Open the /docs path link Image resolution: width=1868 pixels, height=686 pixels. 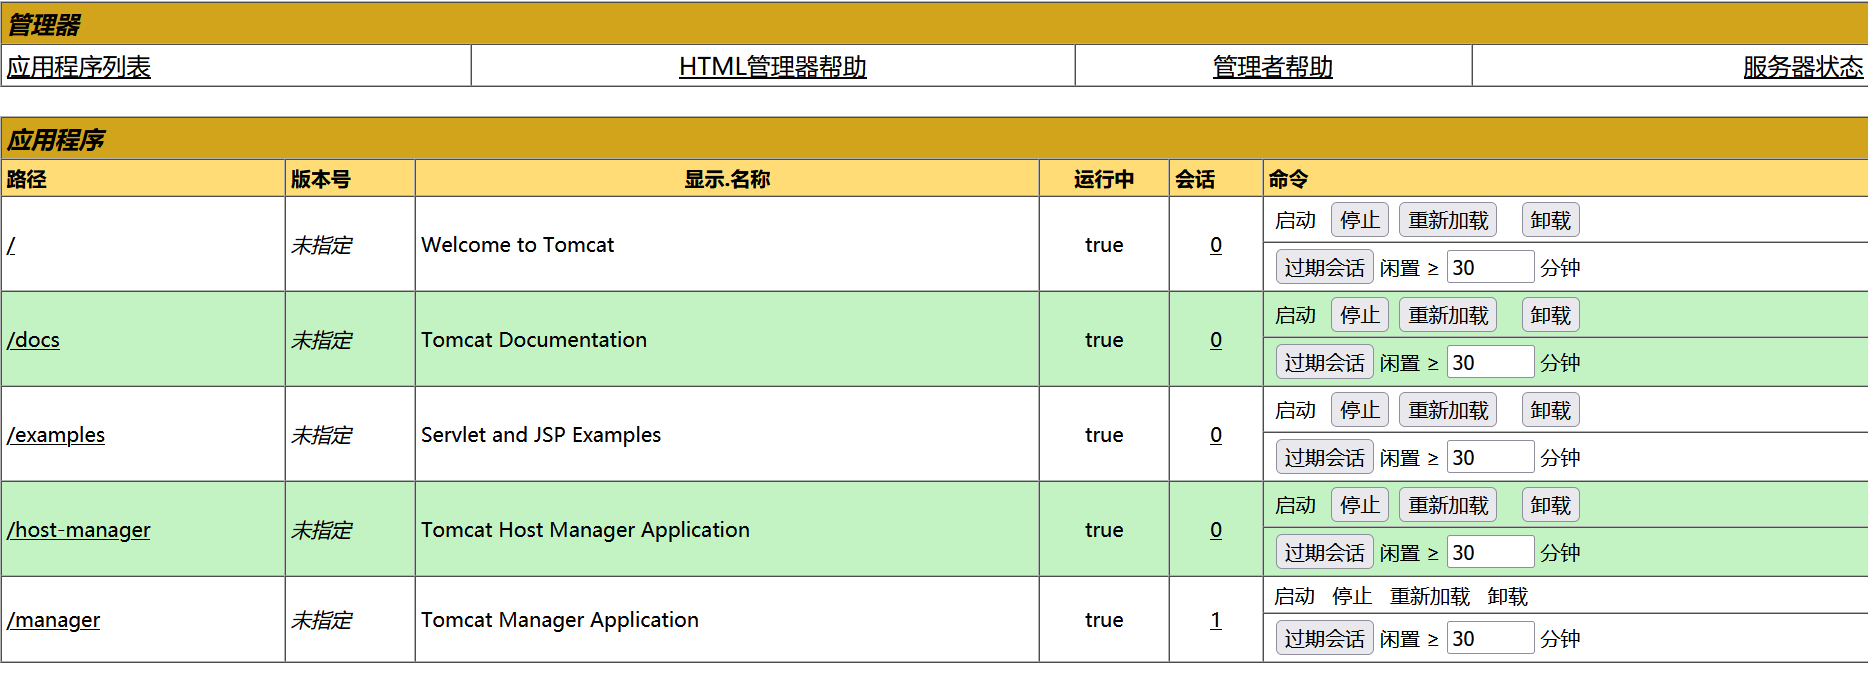[x=33, y=340]
